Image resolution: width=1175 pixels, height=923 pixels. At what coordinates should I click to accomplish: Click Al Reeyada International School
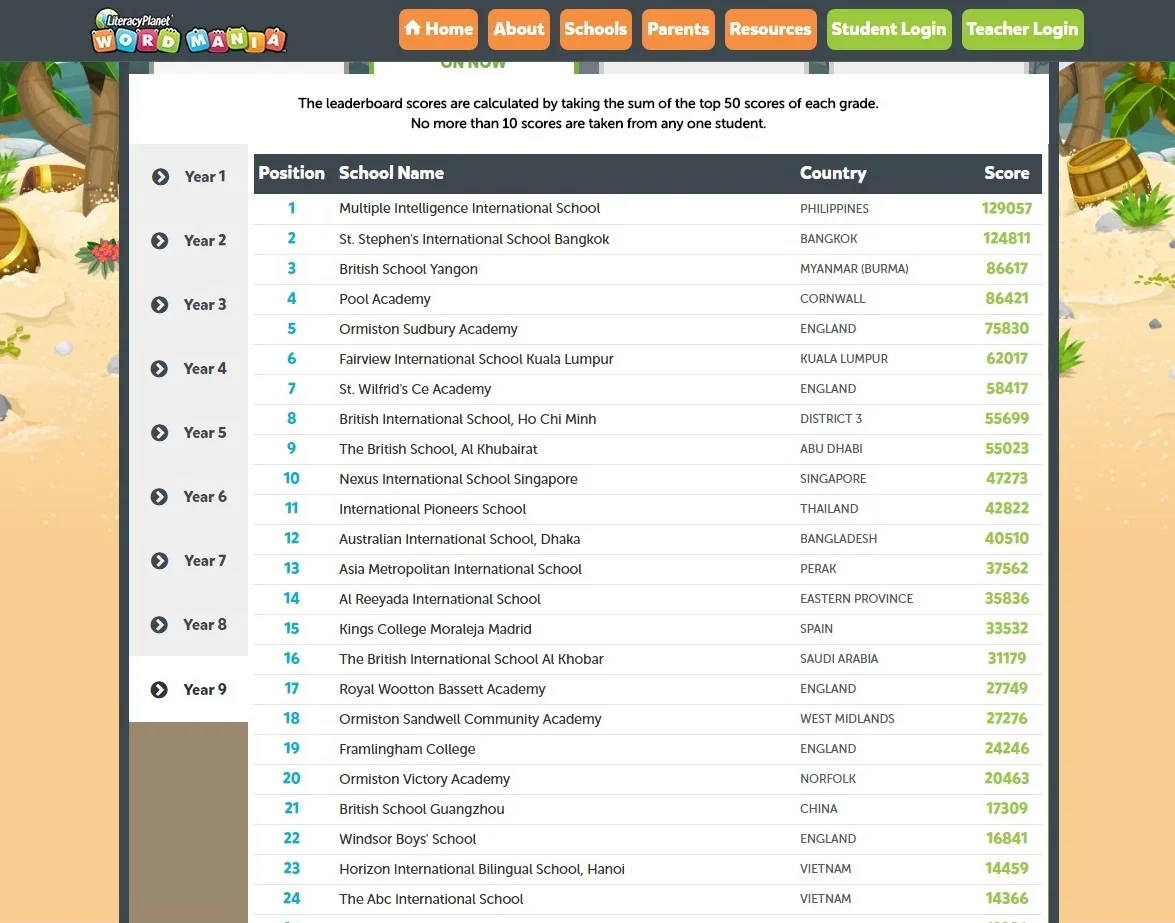(440, 599)
